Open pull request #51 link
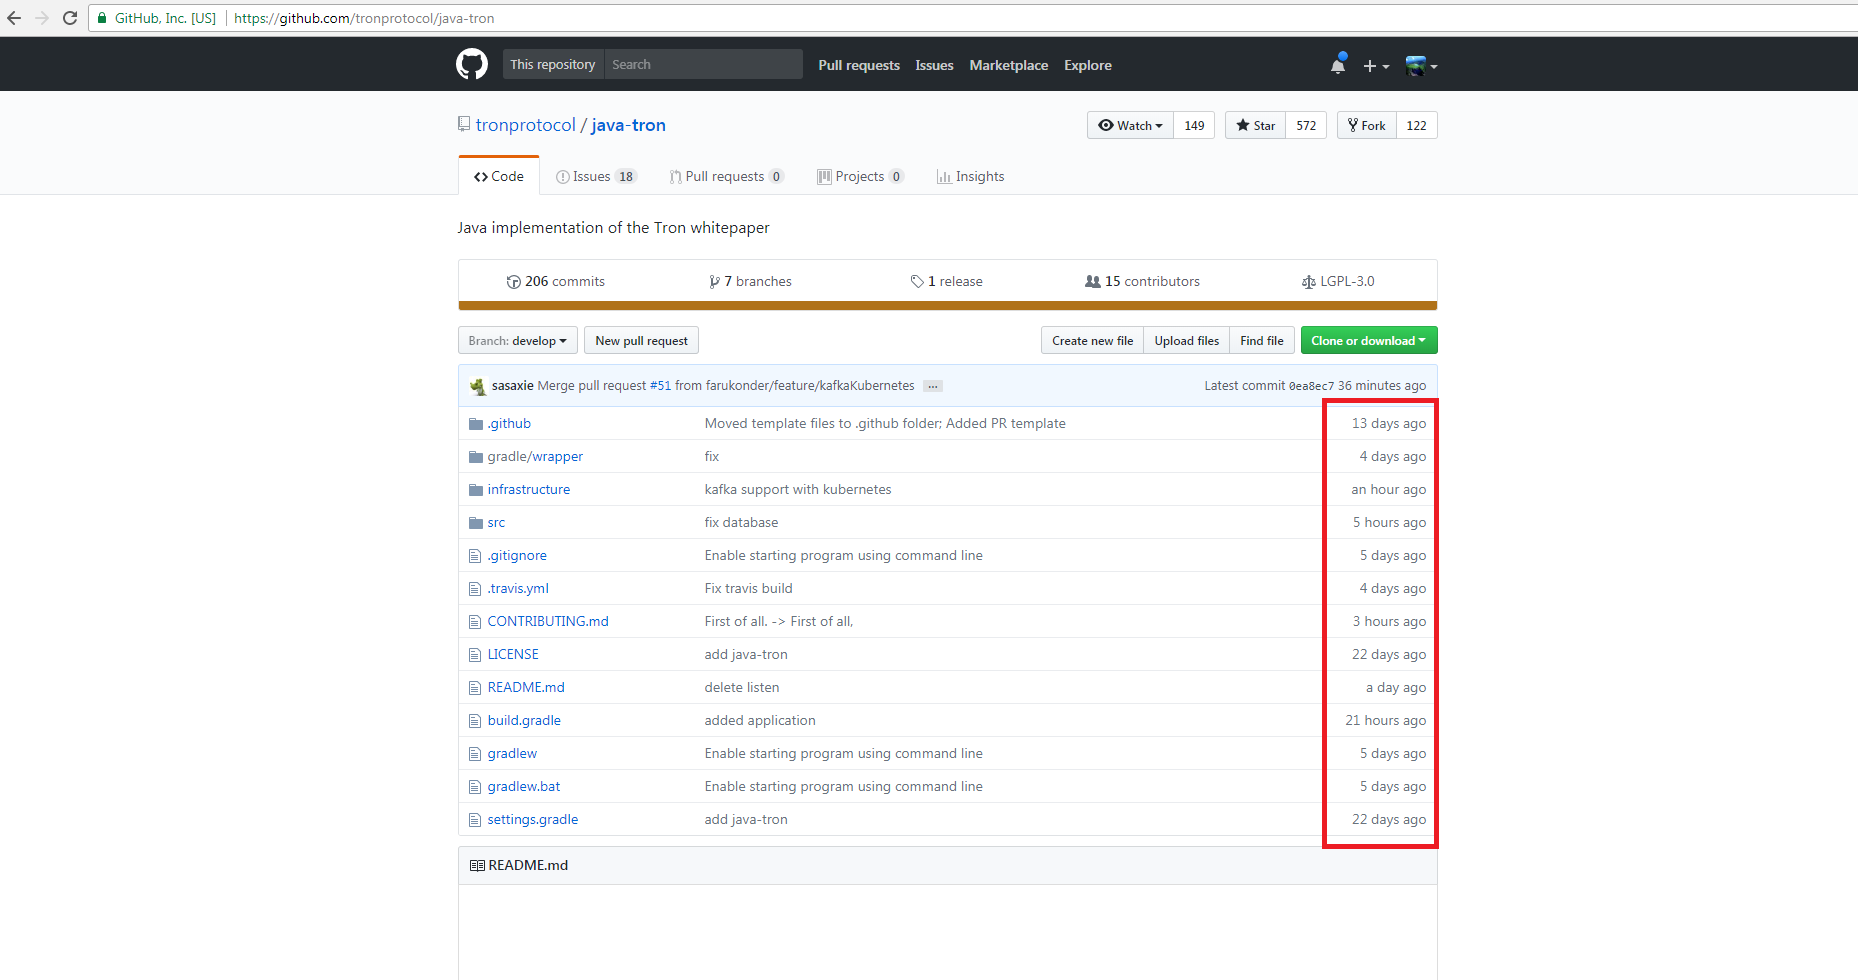The width and height of the screenshot is (1858, 980). click(660, 386)
